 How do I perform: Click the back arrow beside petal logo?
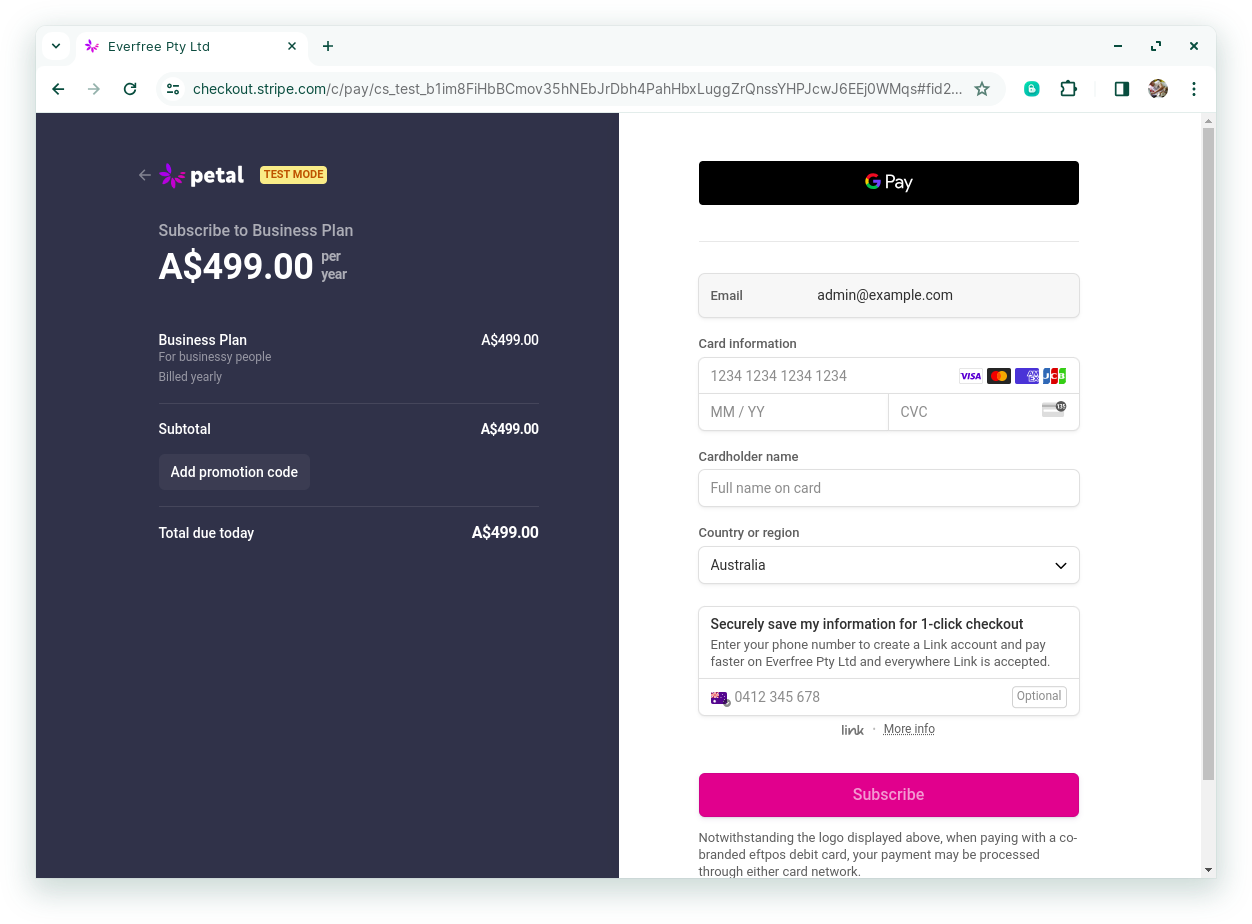145,175
